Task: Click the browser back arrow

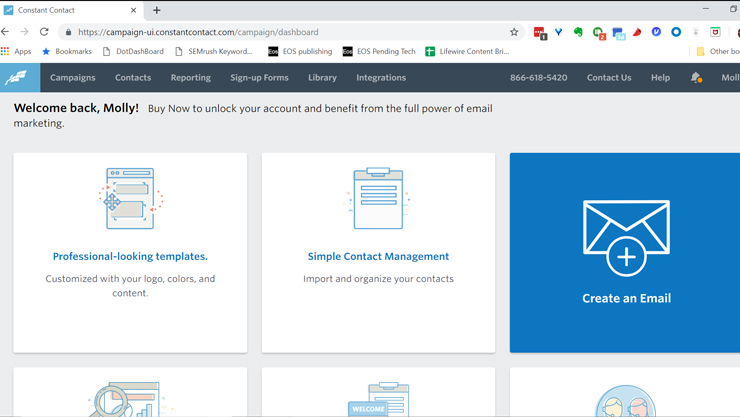Action: point(5,32)
